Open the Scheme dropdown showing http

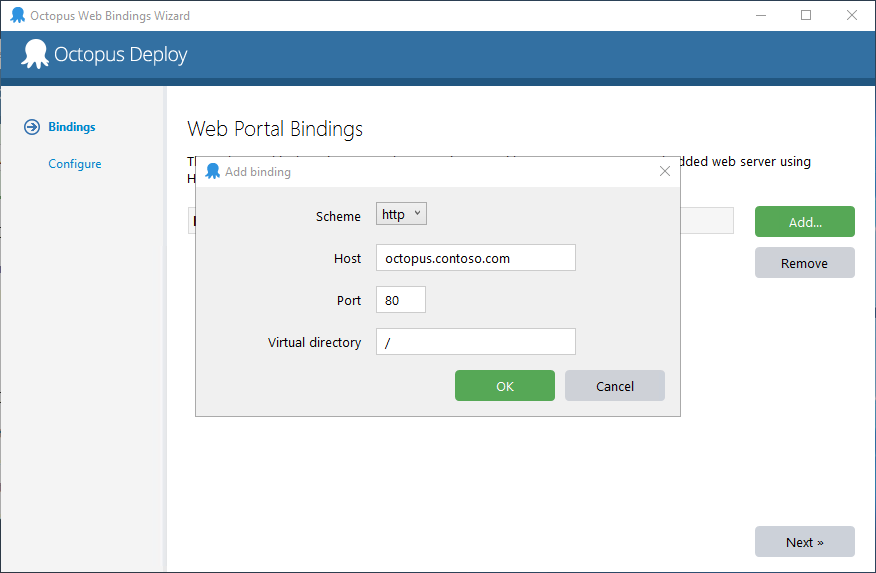click(x=401, y=214)
